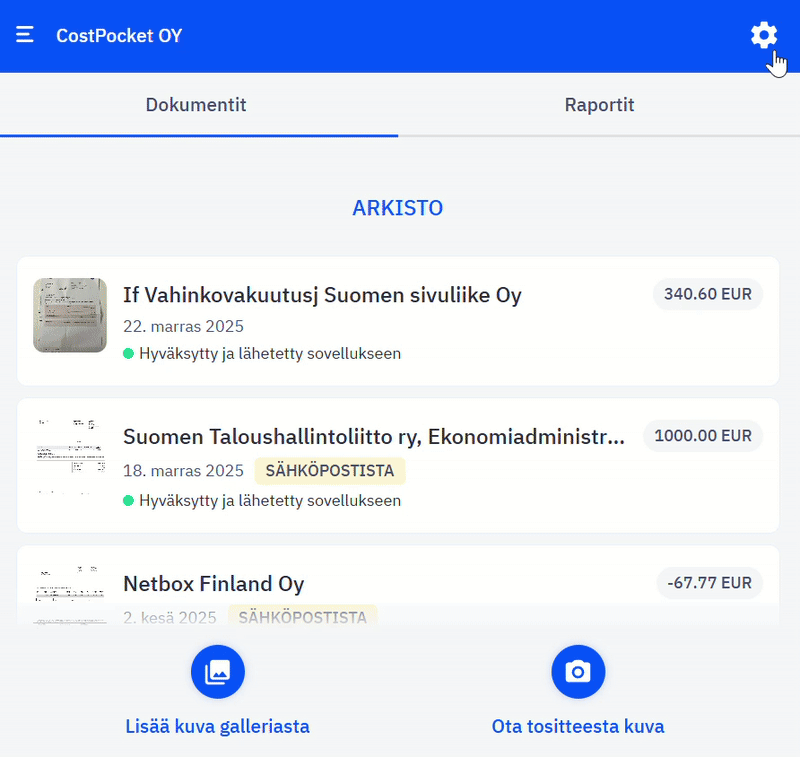Click the Ota tositteesta kuva label

[x=578, y=727]
